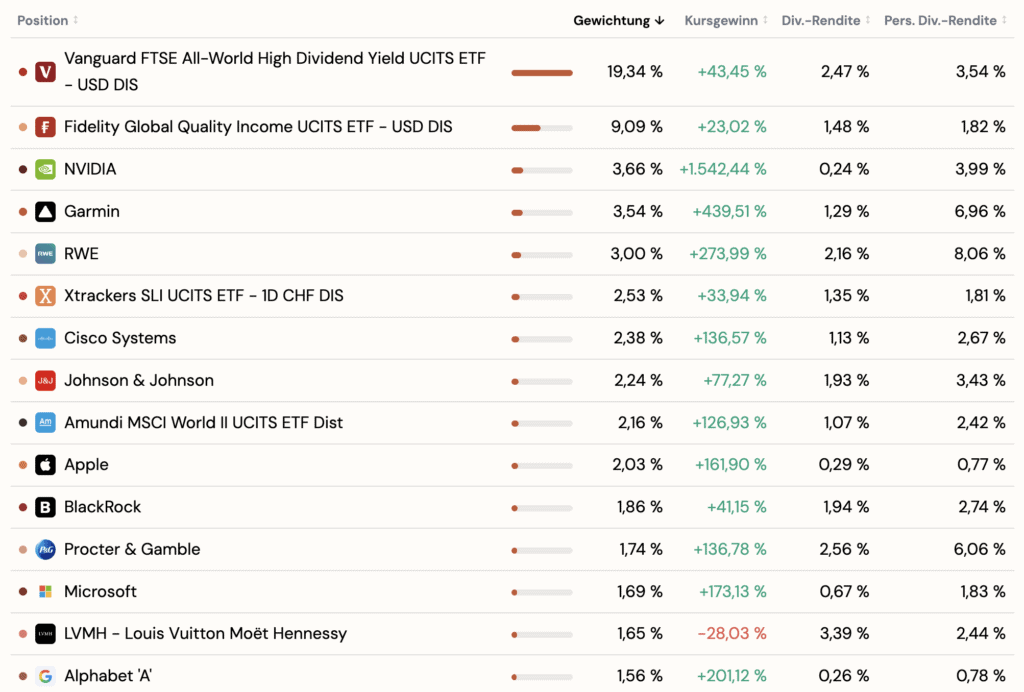Click the BlackRock logo icon
The image size is (1024, 692).
pyautogui.click(x=45, y=507)
